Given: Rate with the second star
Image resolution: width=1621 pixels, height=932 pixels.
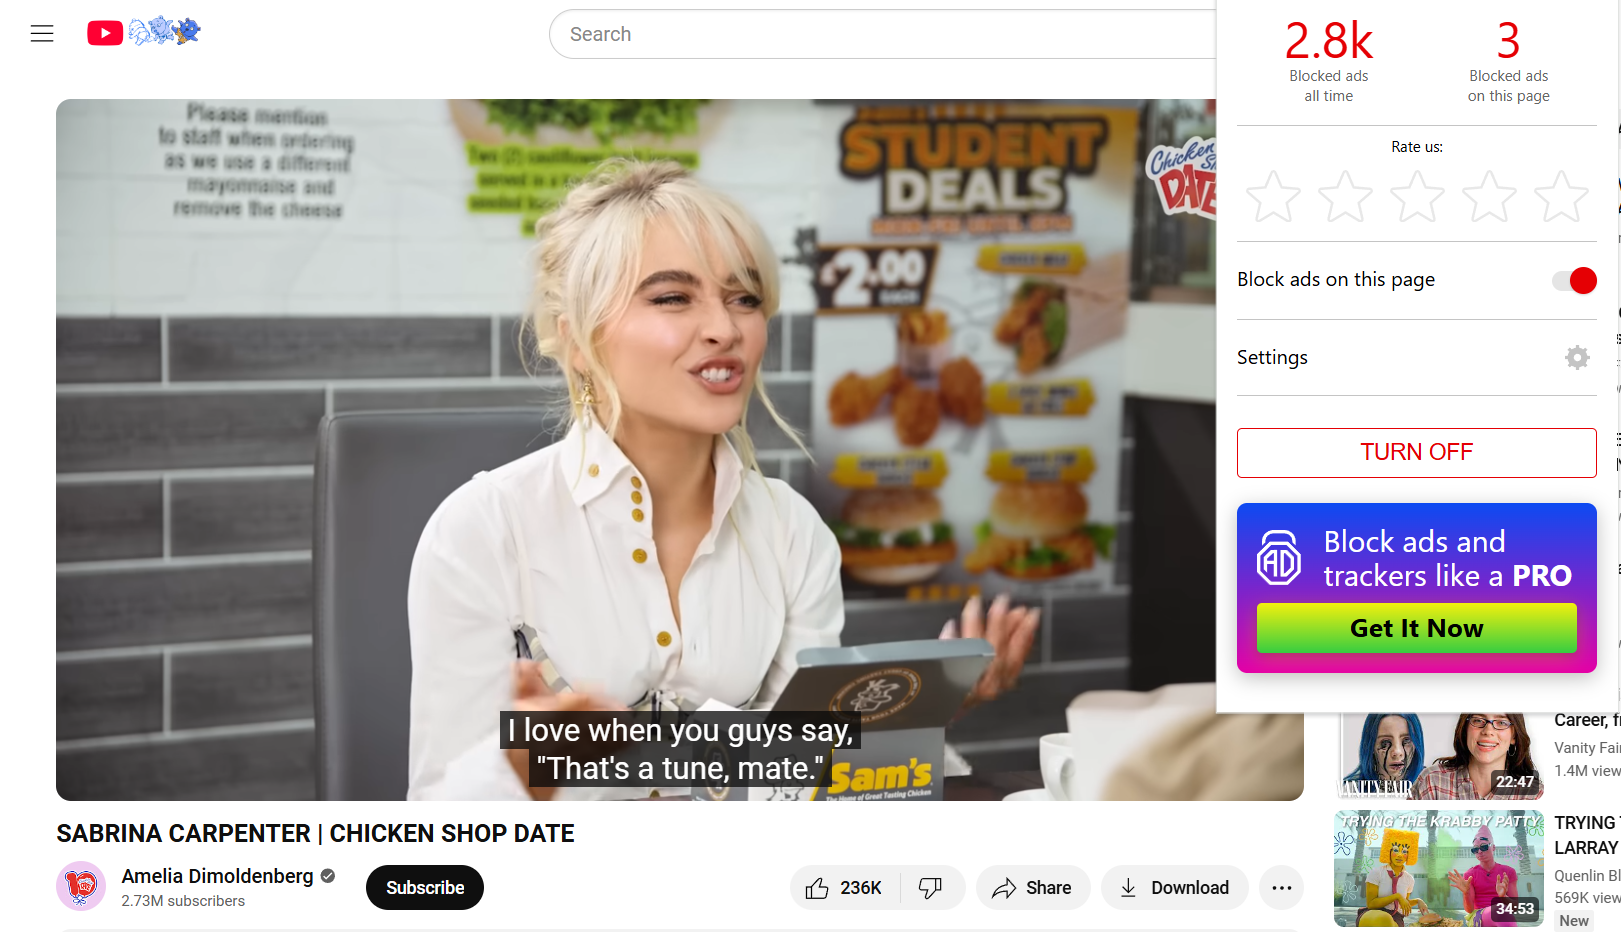Looking at the screenshot, I should click(x=1345, y=196).
